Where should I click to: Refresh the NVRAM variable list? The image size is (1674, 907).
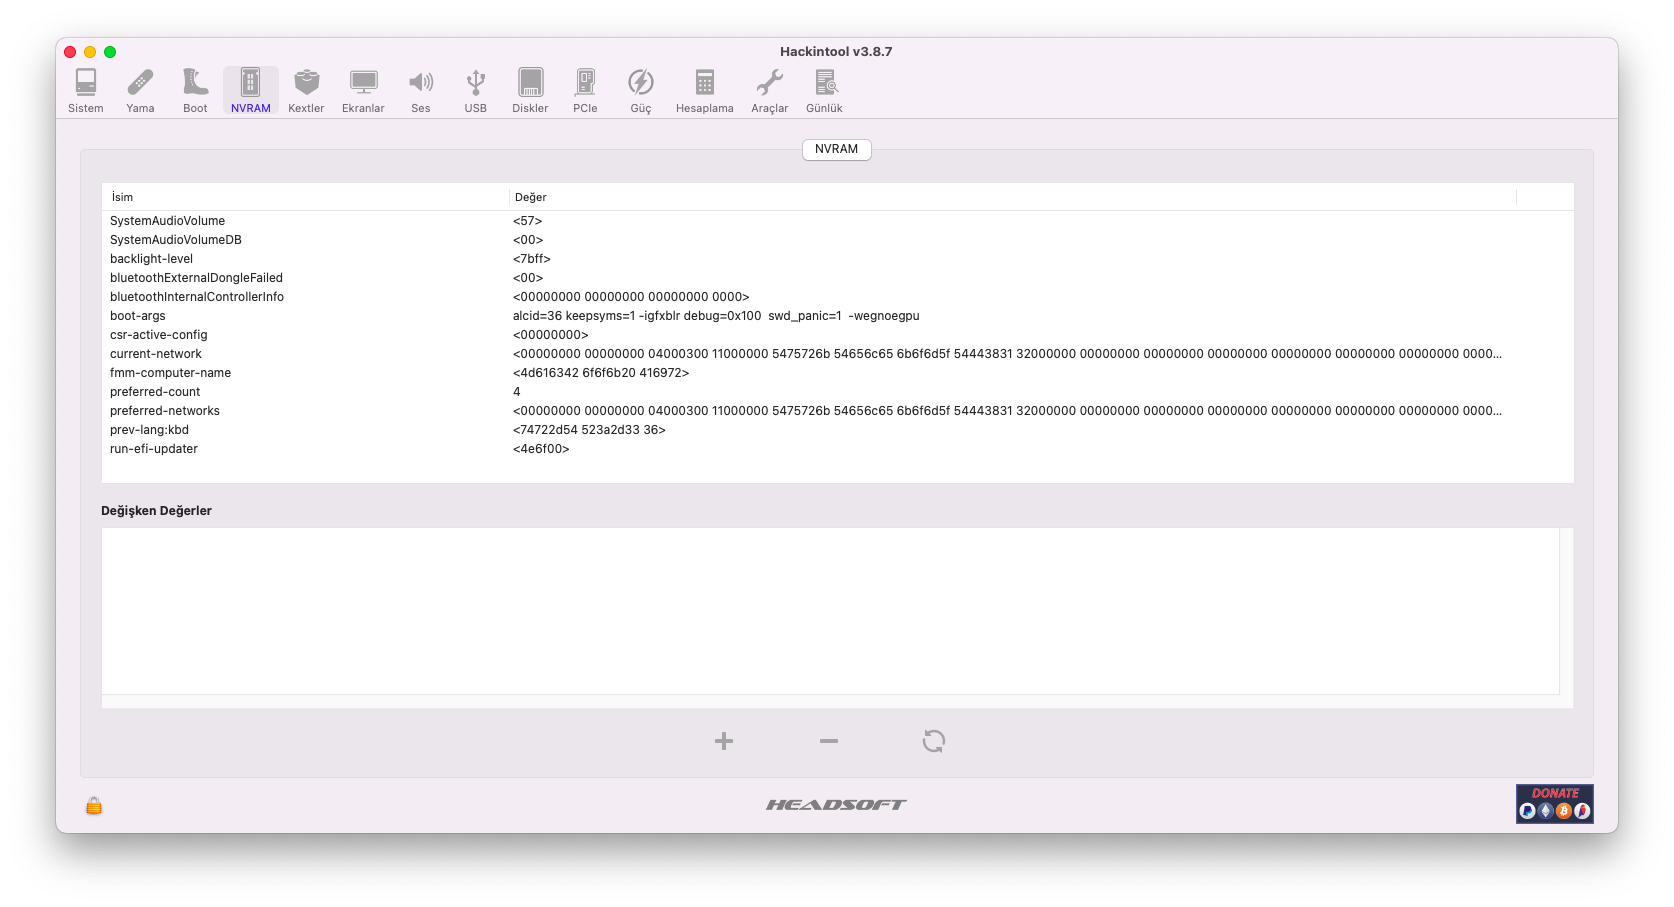click(x=934, y=741)
